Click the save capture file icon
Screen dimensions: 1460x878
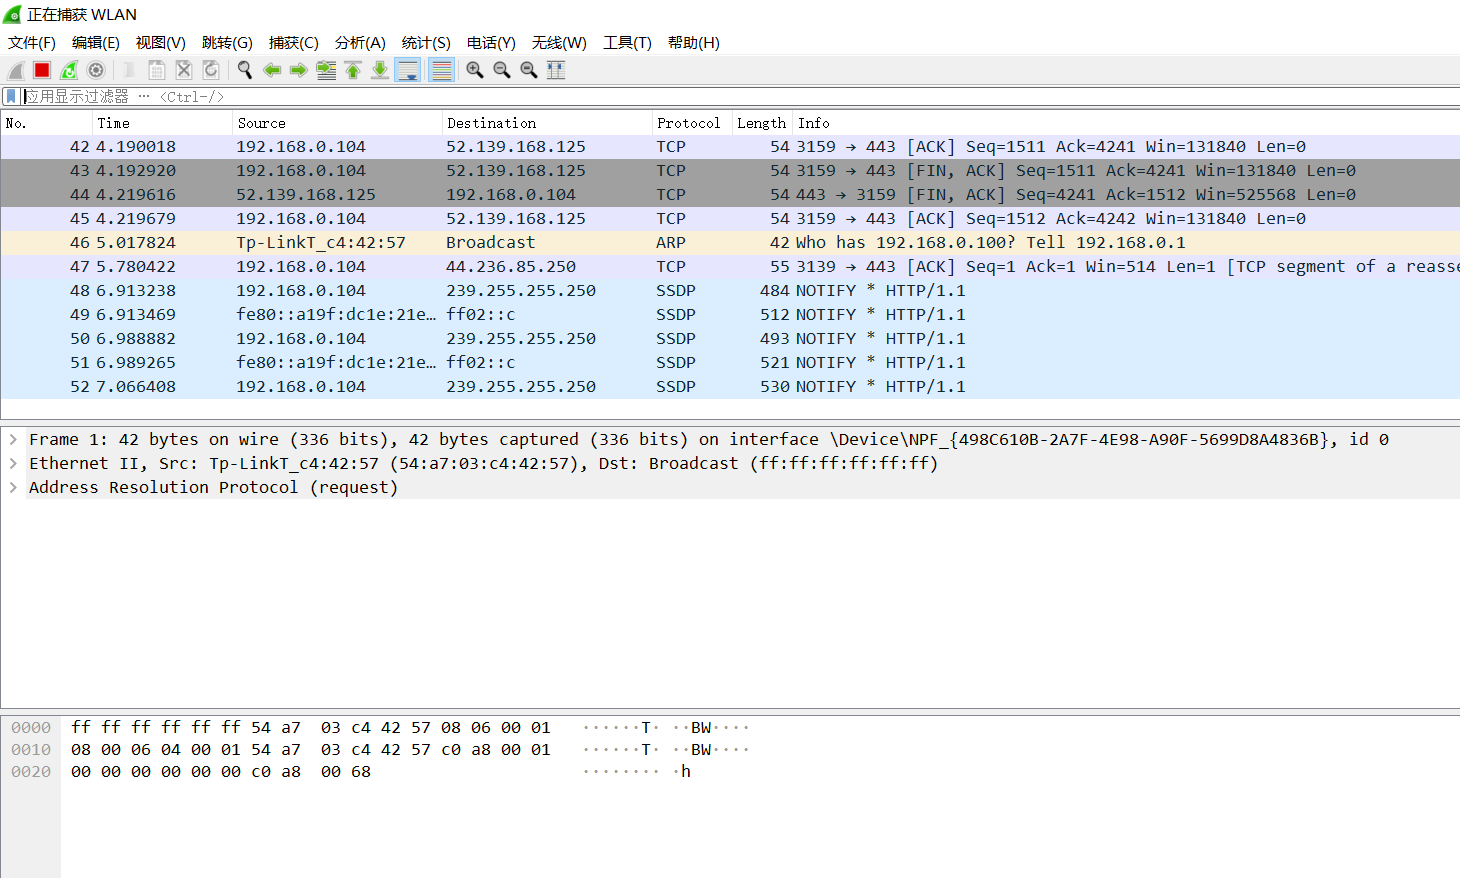pyautogui.click(x=157, y=70)
